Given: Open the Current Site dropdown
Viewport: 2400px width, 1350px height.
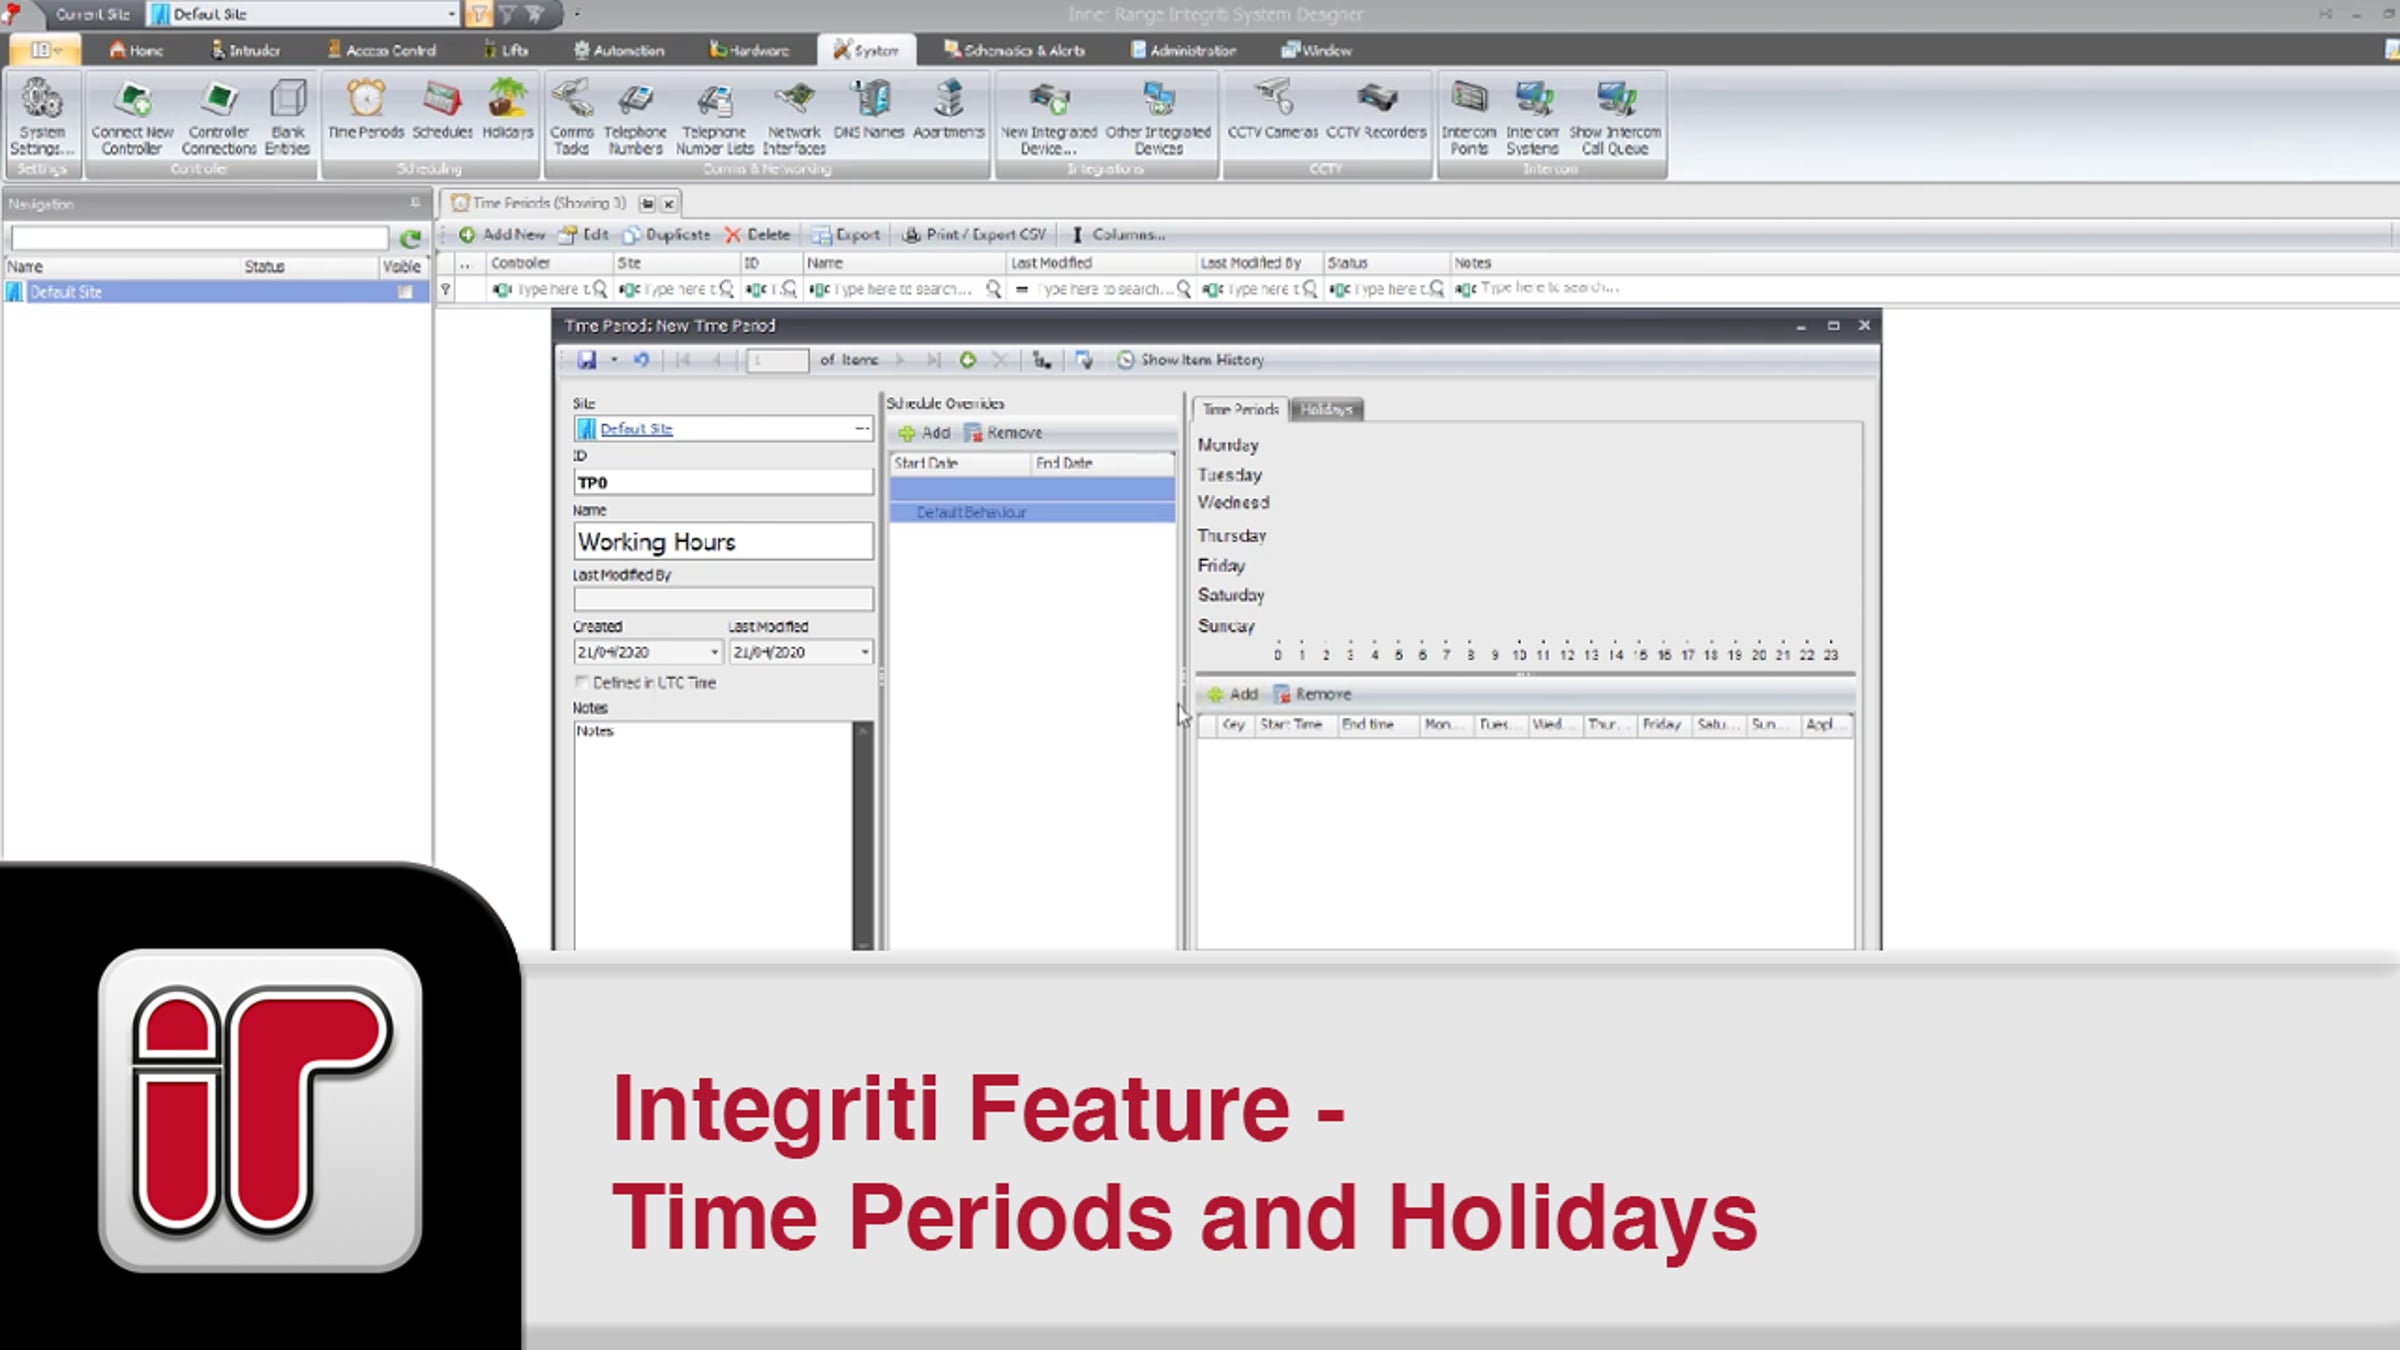Looking at the screenshot, I should tap(452, 14).
